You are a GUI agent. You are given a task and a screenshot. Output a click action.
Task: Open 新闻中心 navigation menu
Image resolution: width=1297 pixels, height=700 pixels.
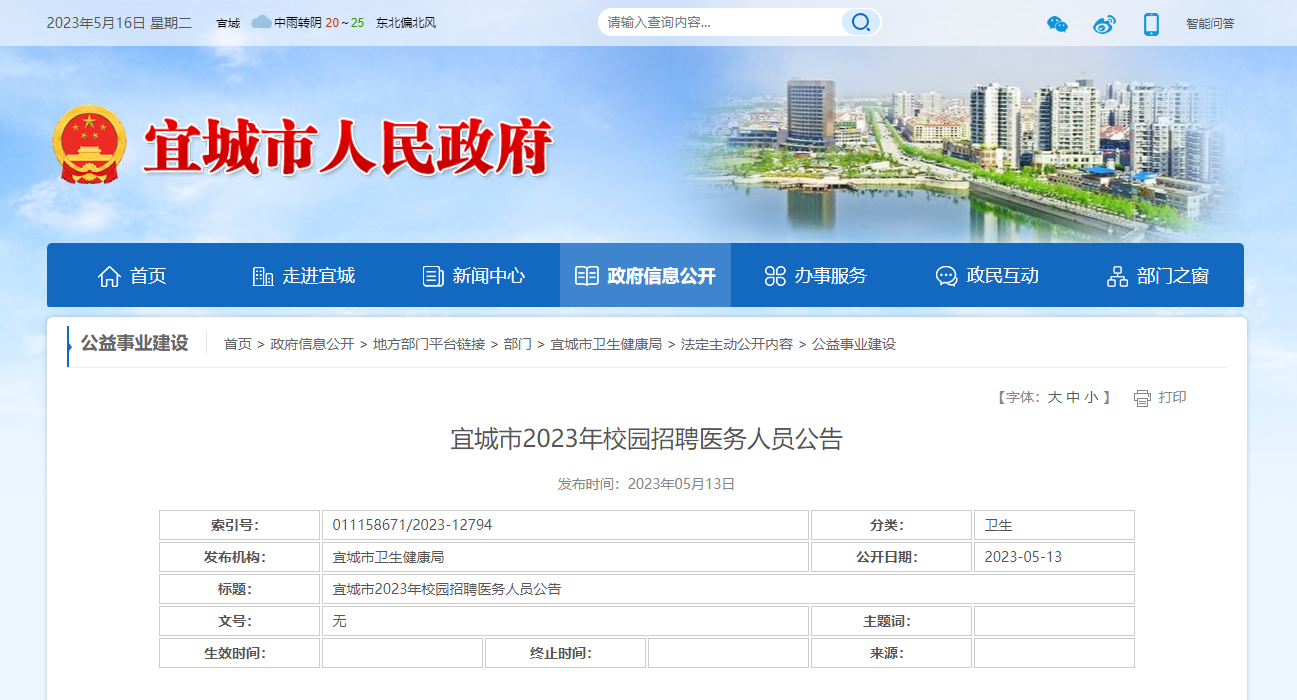pos(474,276)
